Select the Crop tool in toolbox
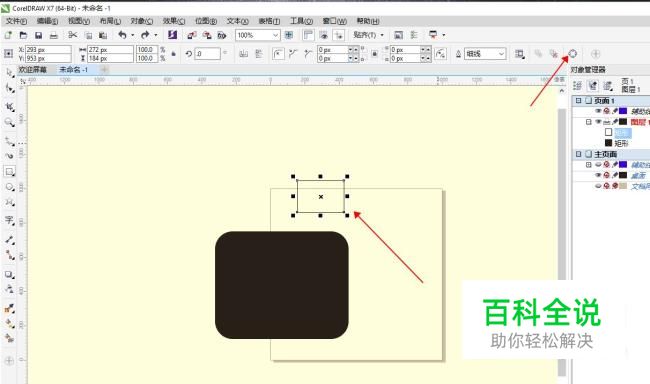Image resolution: width=650 pixels, height=384 pixels. [x=10, y=107]
